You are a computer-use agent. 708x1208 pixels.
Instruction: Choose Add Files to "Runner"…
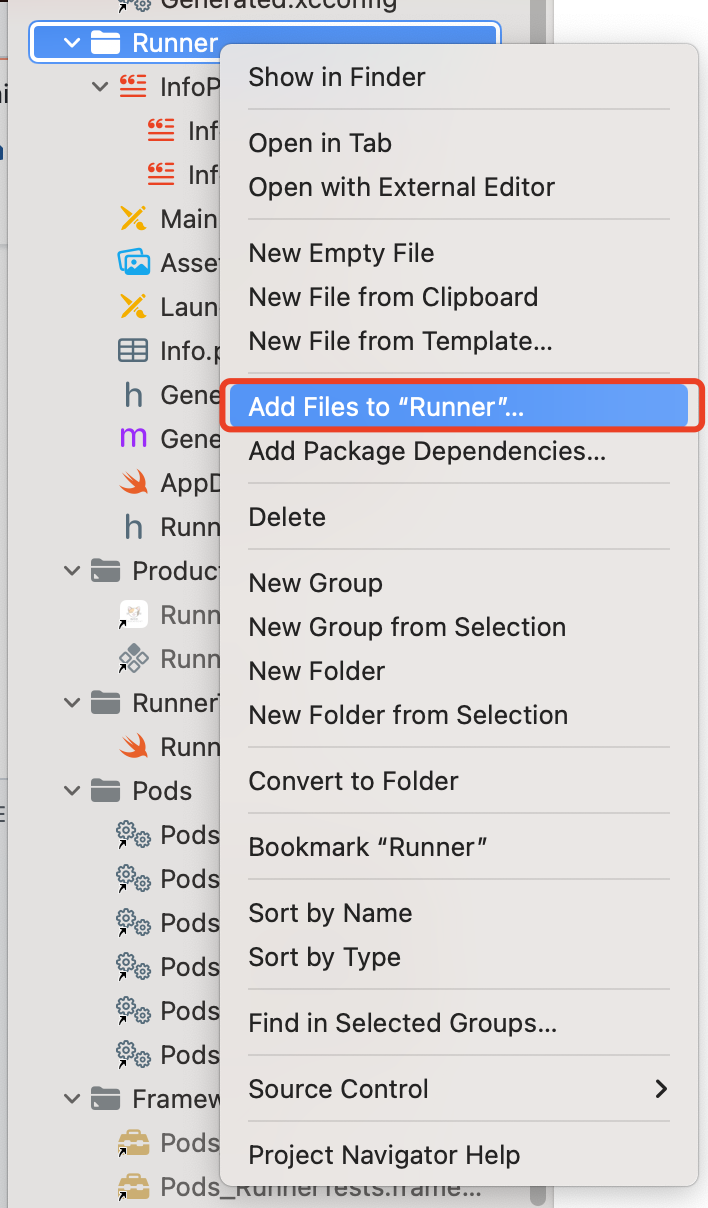386,407
